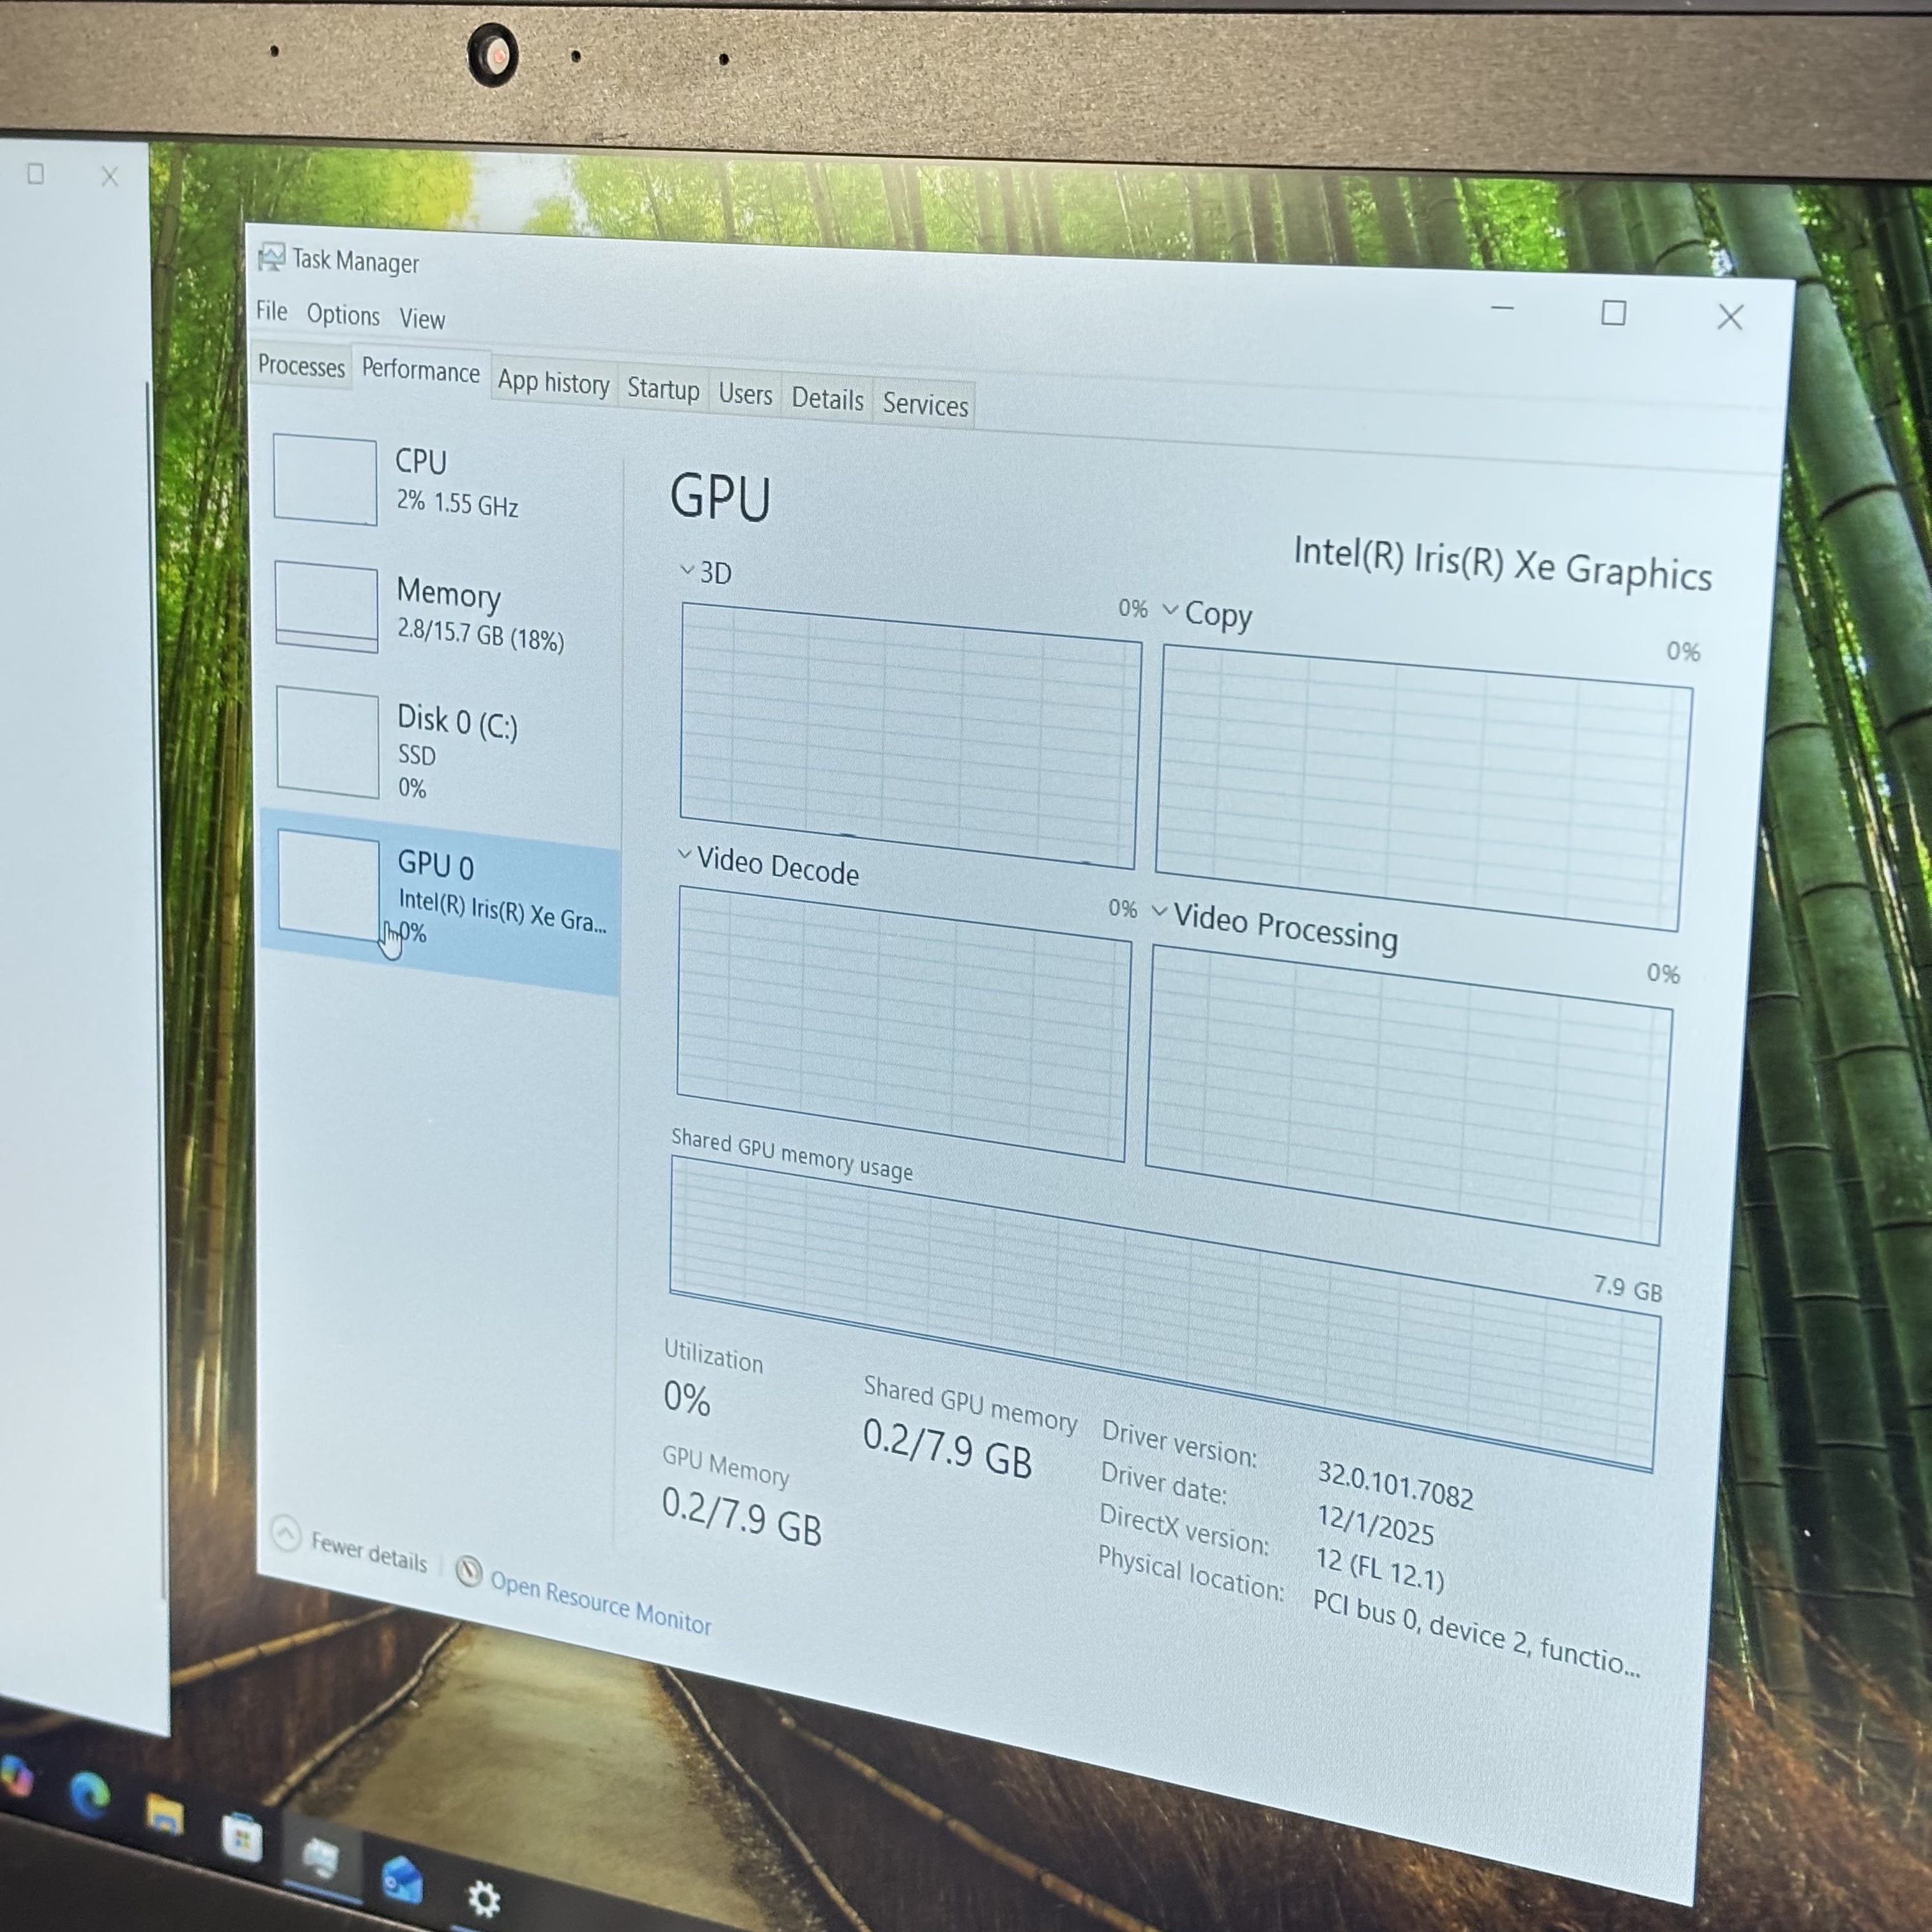Go to the App history tab
Viewport: 1932px width, 1932px height.
(554, 383)
